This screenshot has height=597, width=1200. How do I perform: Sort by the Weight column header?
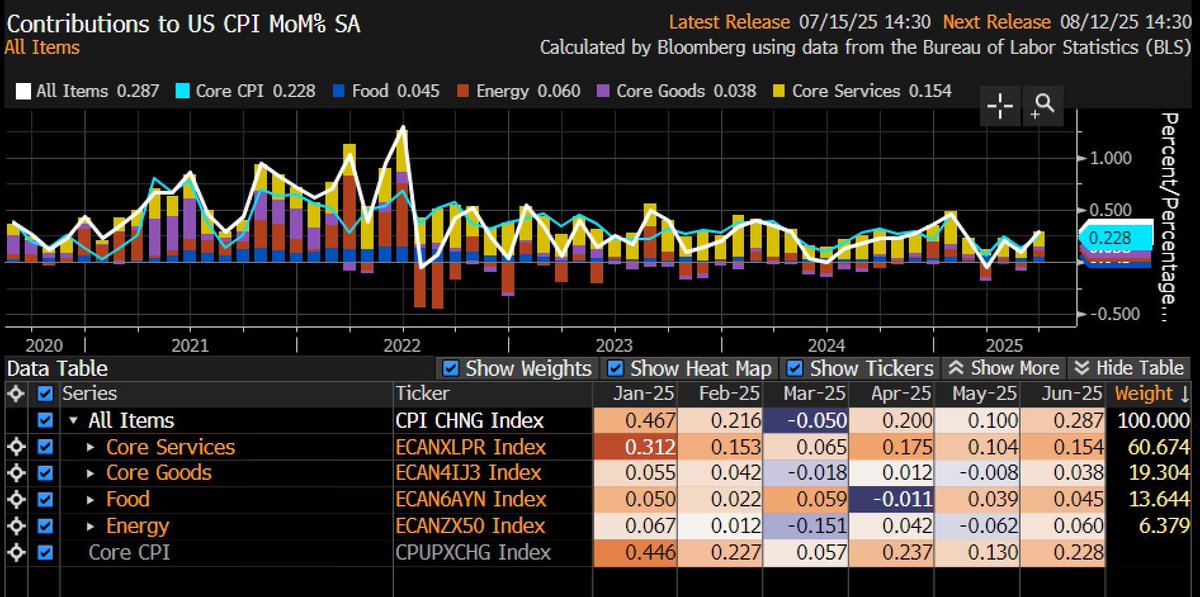click(x=1150, y=394)
